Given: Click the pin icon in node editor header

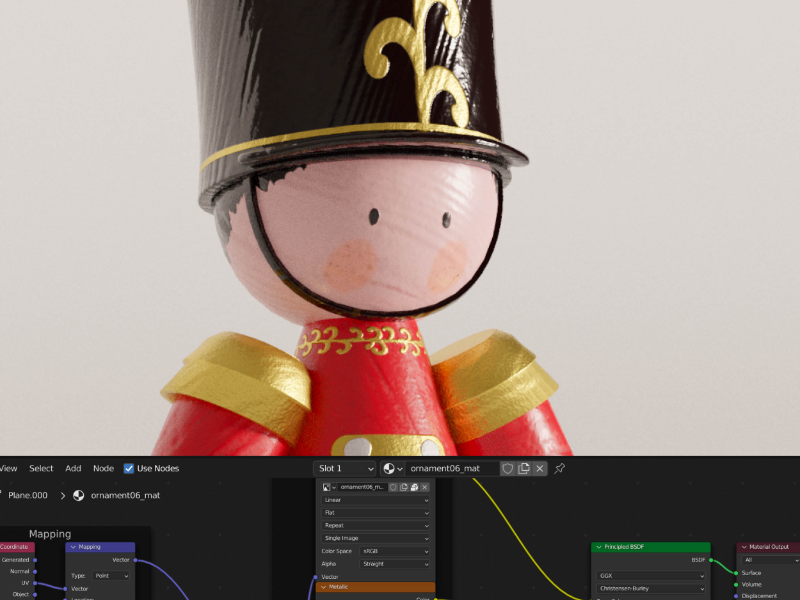Looking at the screenshot, I should click(x=560, y=468).
